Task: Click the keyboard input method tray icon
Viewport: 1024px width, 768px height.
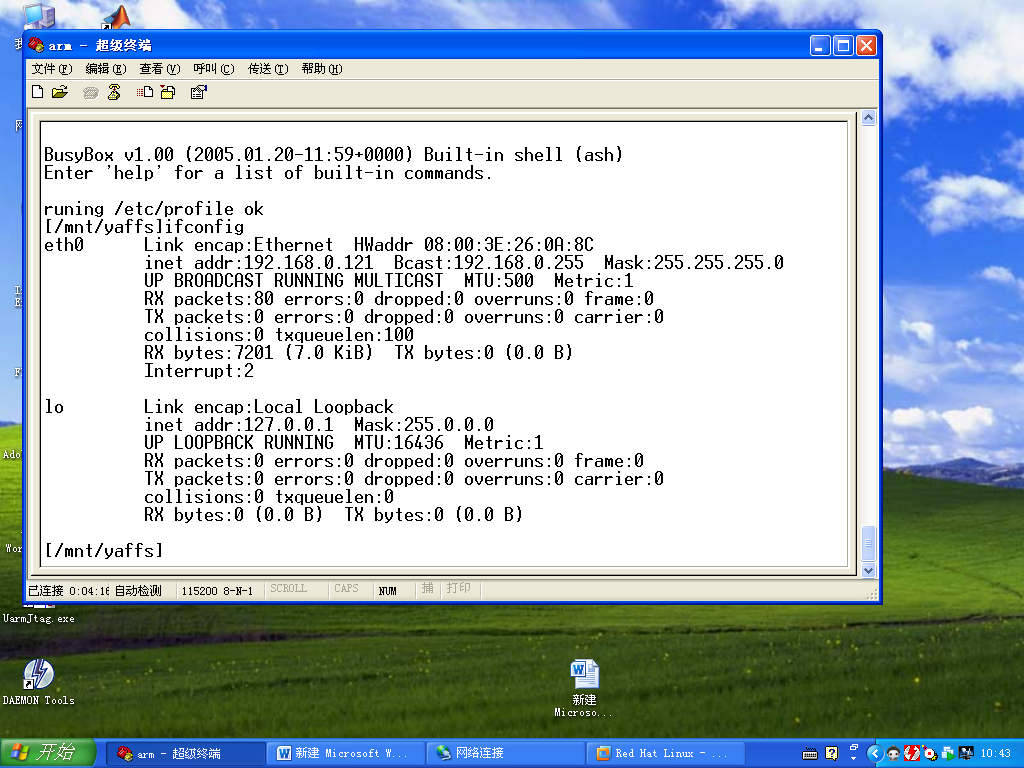Action: [x=810, y=754]
